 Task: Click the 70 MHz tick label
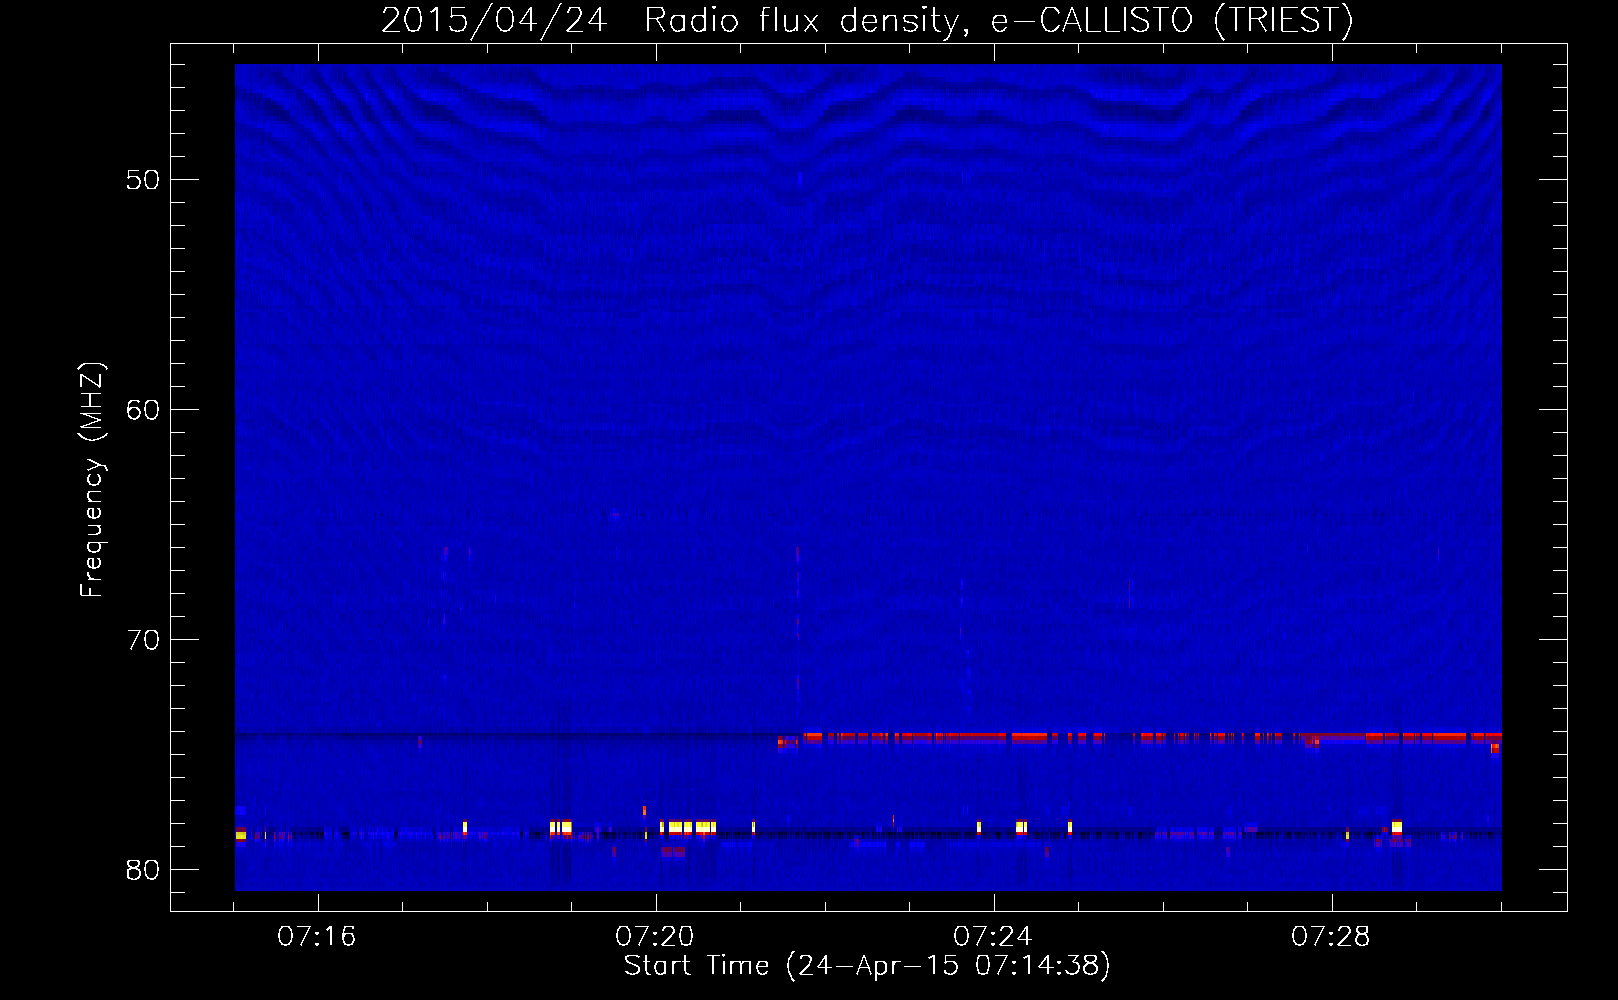point(143,640)
